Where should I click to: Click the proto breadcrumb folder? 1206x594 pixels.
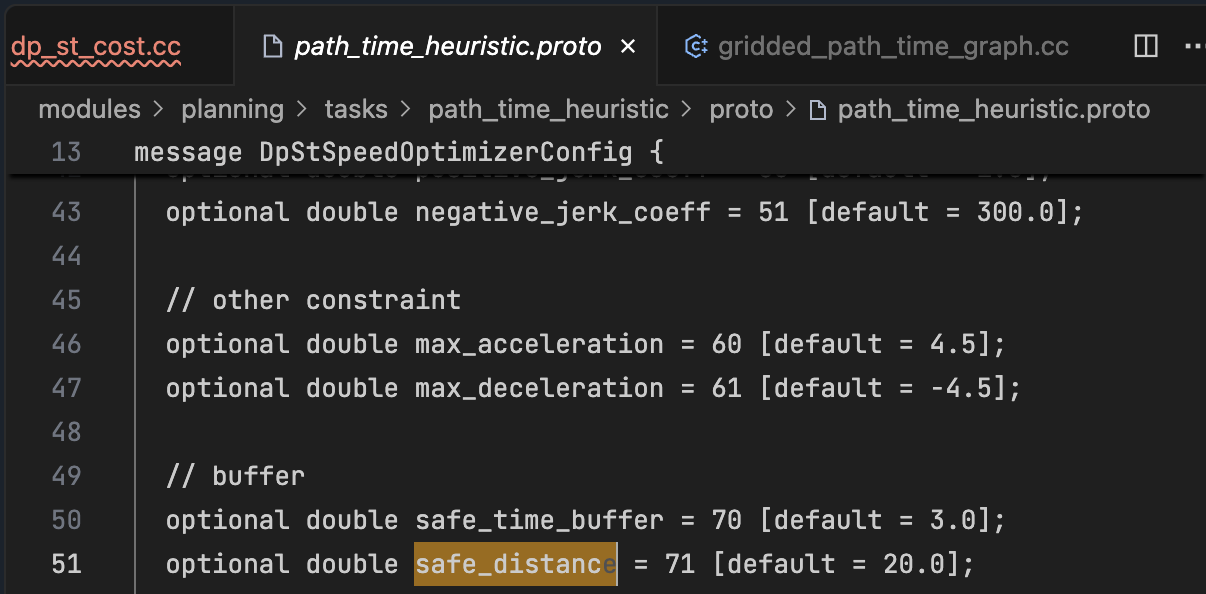pos(741,109)
